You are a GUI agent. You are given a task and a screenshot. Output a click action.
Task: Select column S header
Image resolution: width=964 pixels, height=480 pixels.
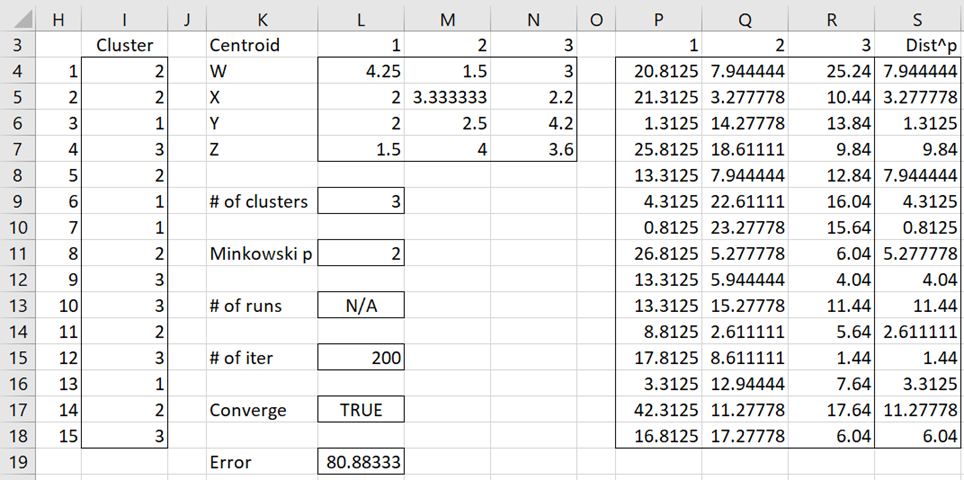918,16
